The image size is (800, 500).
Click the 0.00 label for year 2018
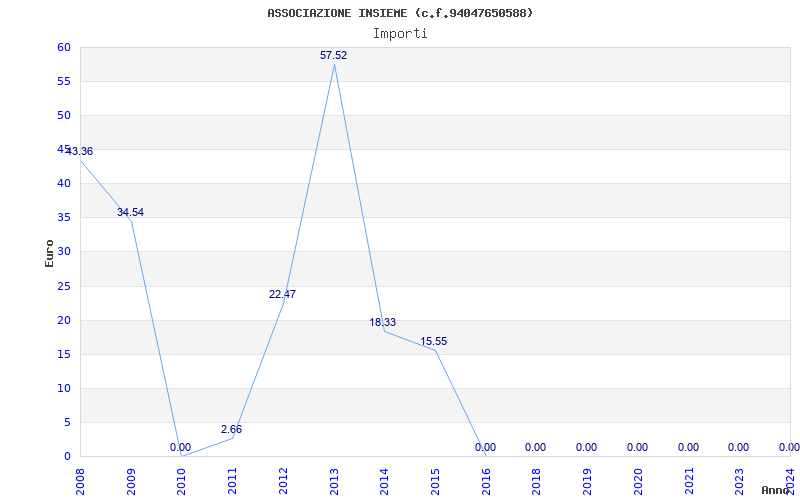pyautogui.click(x=536, y=447)
